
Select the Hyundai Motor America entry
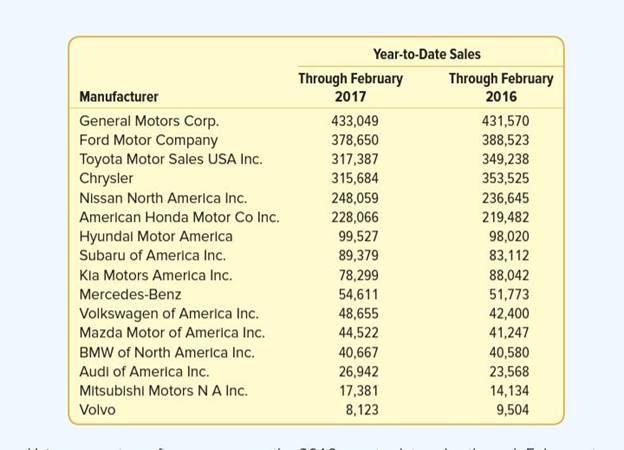[x=155, y=236]
